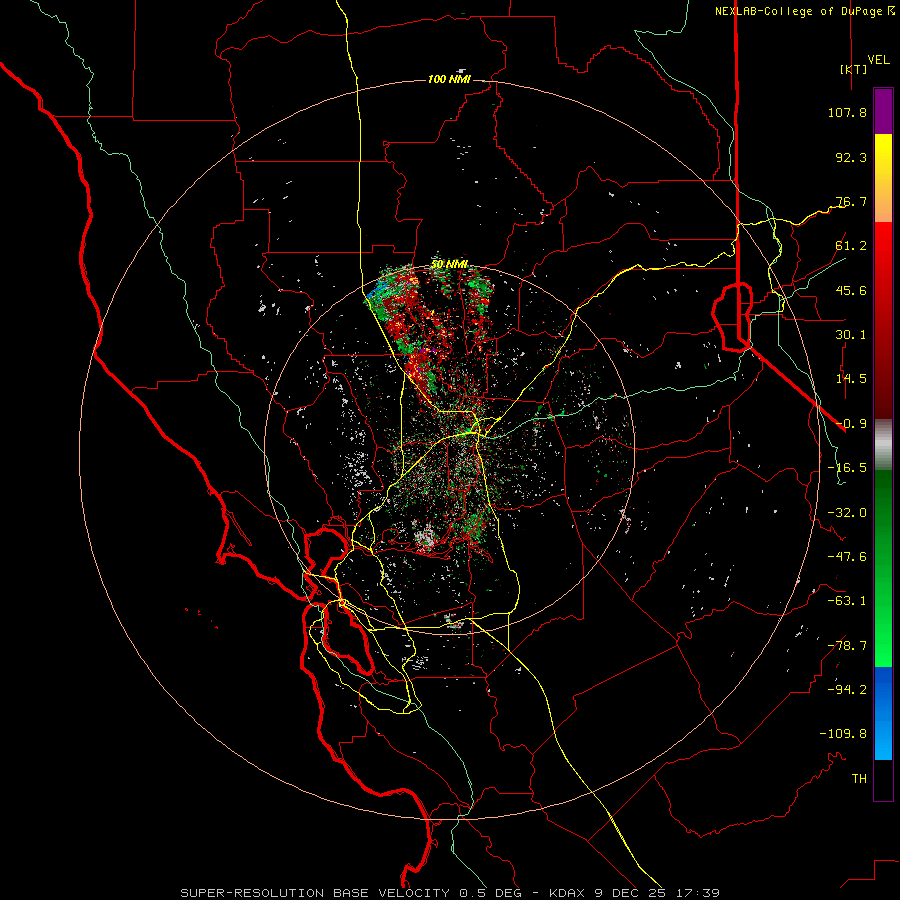Image resolution: width=900 pixels, height=900 pixels.
Task: Pick the yellow-orange segment of the color bar
Action: pos(883,178)
